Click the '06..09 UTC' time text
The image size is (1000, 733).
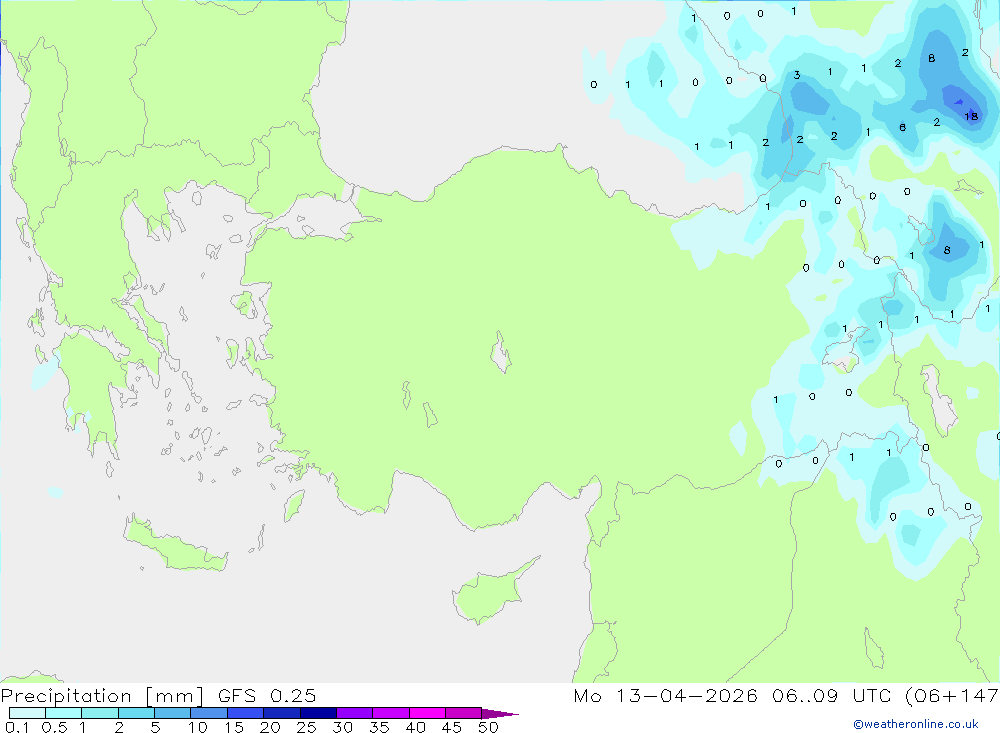point(832,695)
